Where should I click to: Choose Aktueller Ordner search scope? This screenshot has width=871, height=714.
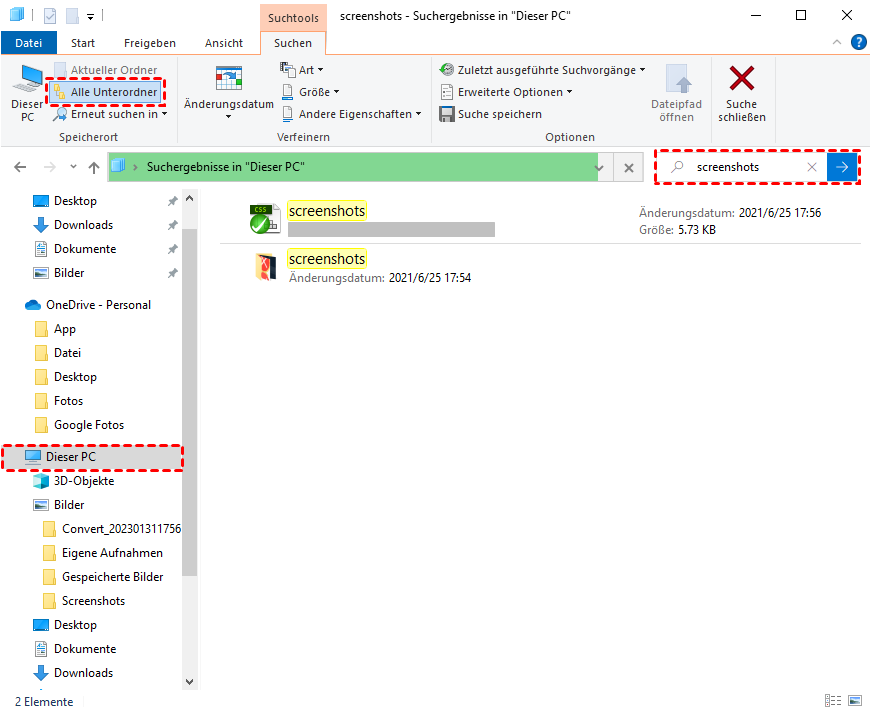[106, 70]
